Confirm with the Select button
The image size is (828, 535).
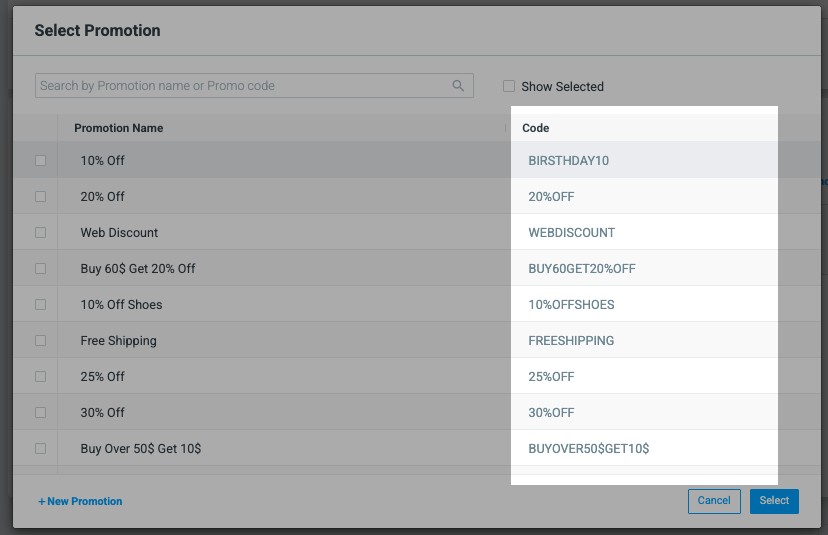coord(774,501)
